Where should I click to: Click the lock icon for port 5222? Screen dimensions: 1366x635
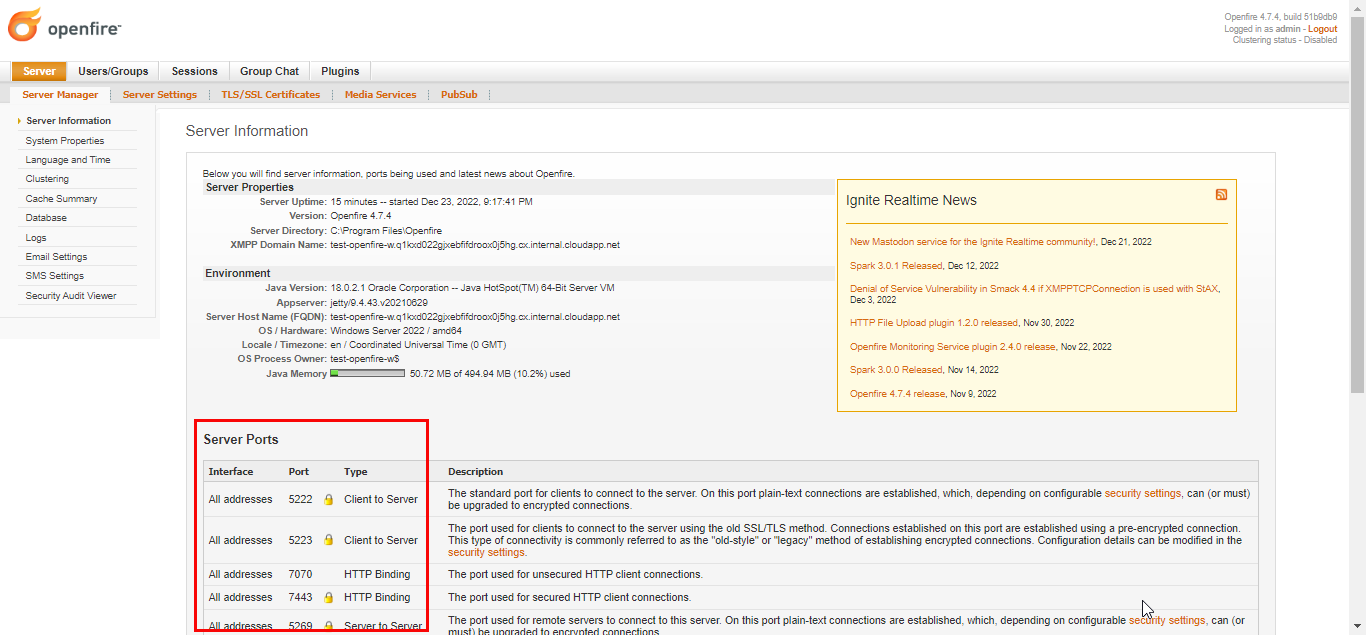(x=328, y=499)
